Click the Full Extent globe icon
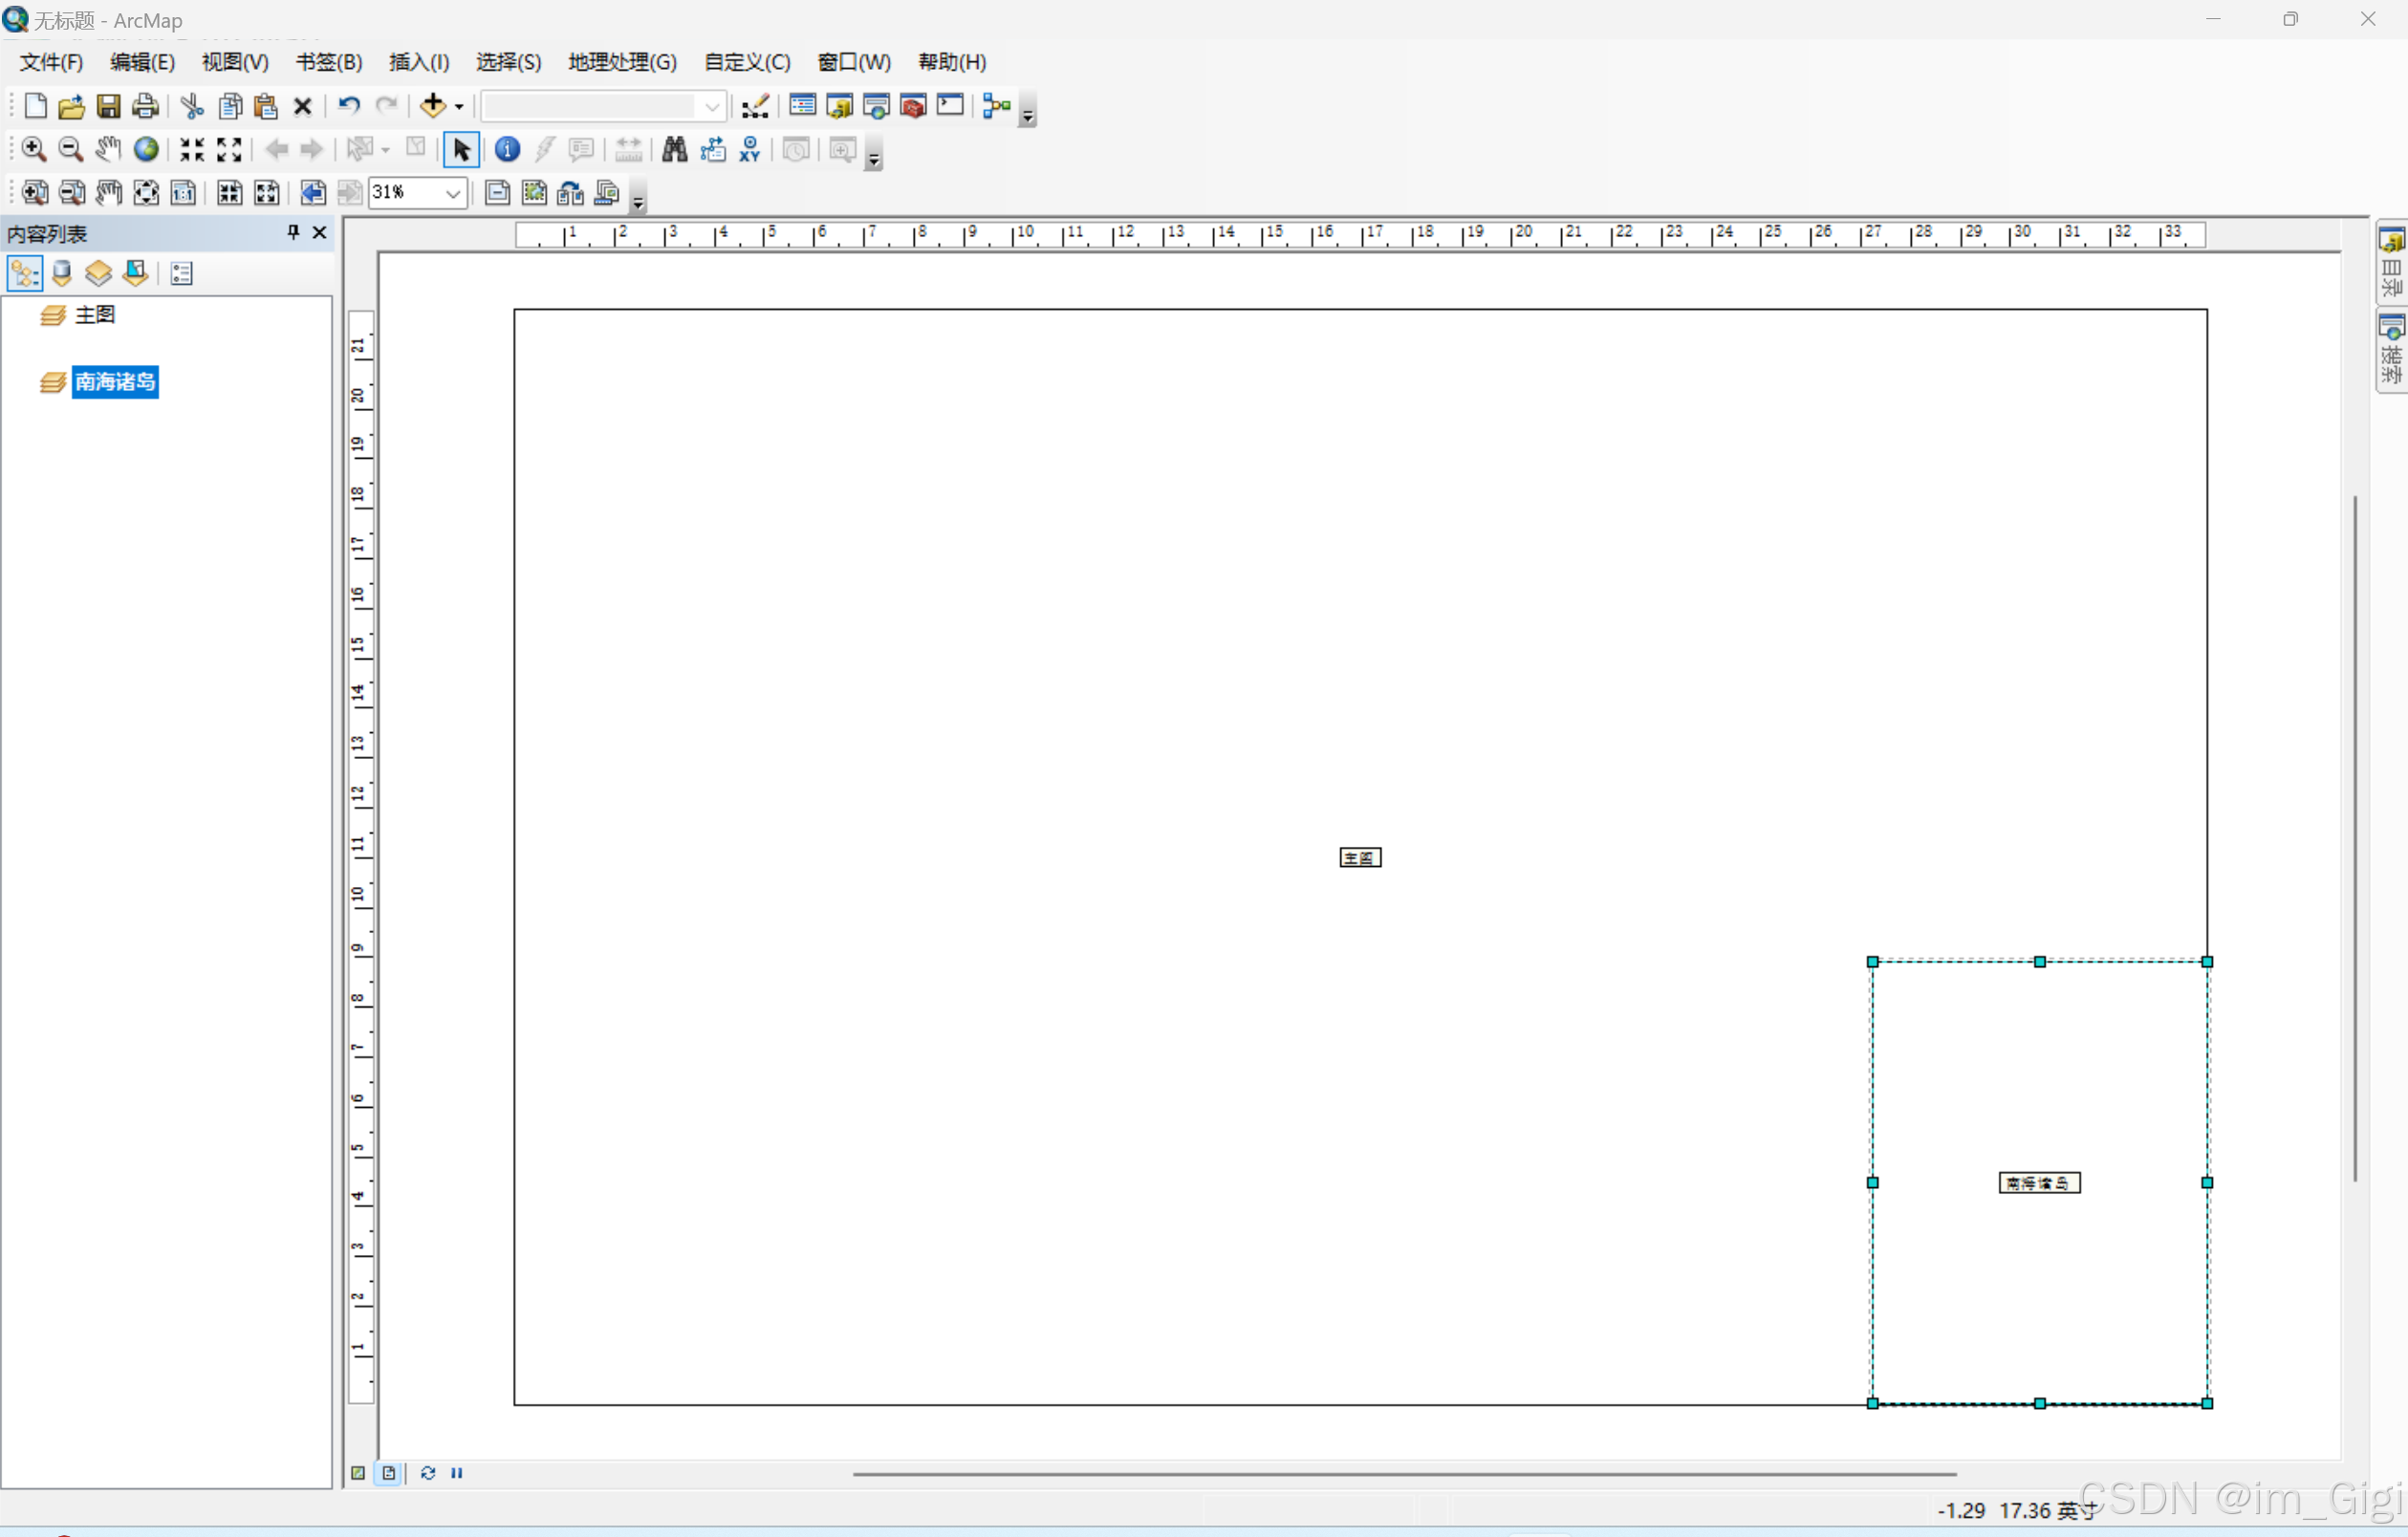2408x1537 pixels. tap(146, 149)
